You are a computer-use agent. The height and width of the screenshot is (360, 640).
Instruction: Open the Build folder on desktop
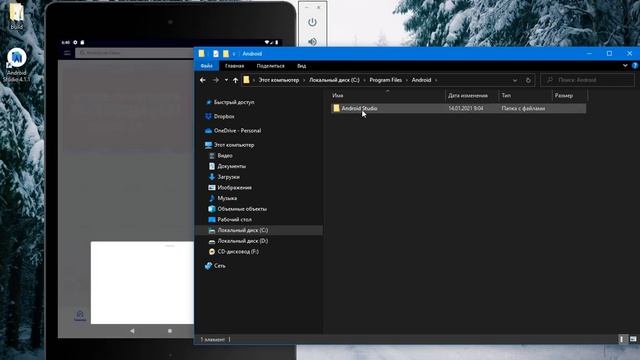[x=16, y=16]
